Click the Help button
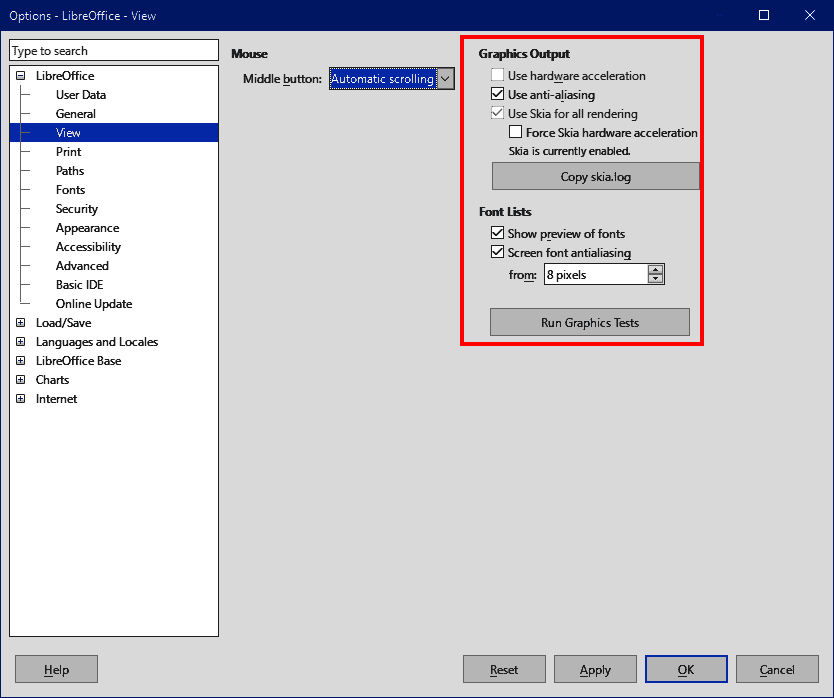Viewport: 834px width, 698px height. tap(56, 669)
